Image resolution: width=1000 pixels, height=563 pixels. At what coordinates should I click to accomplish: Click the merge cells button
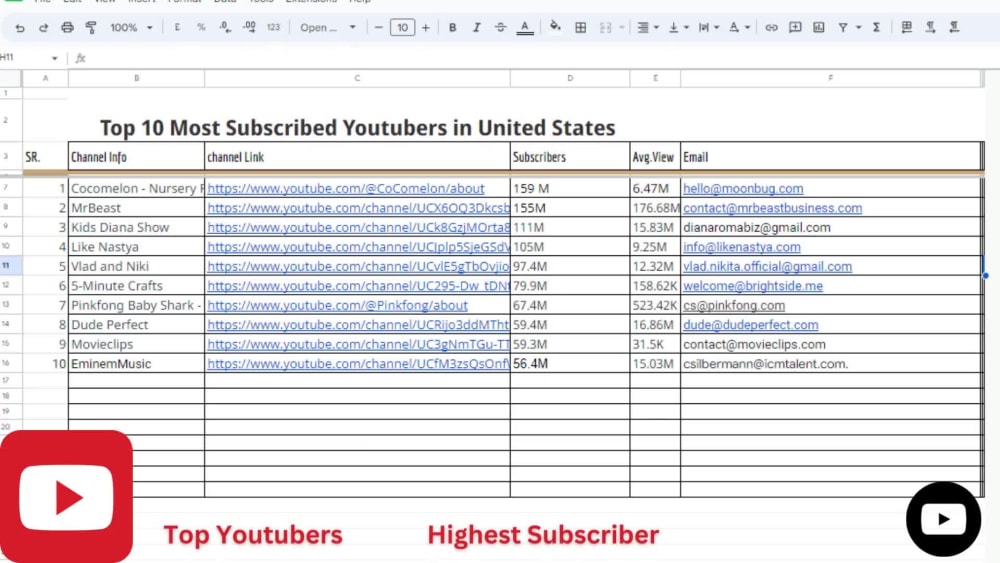(605, 27)
